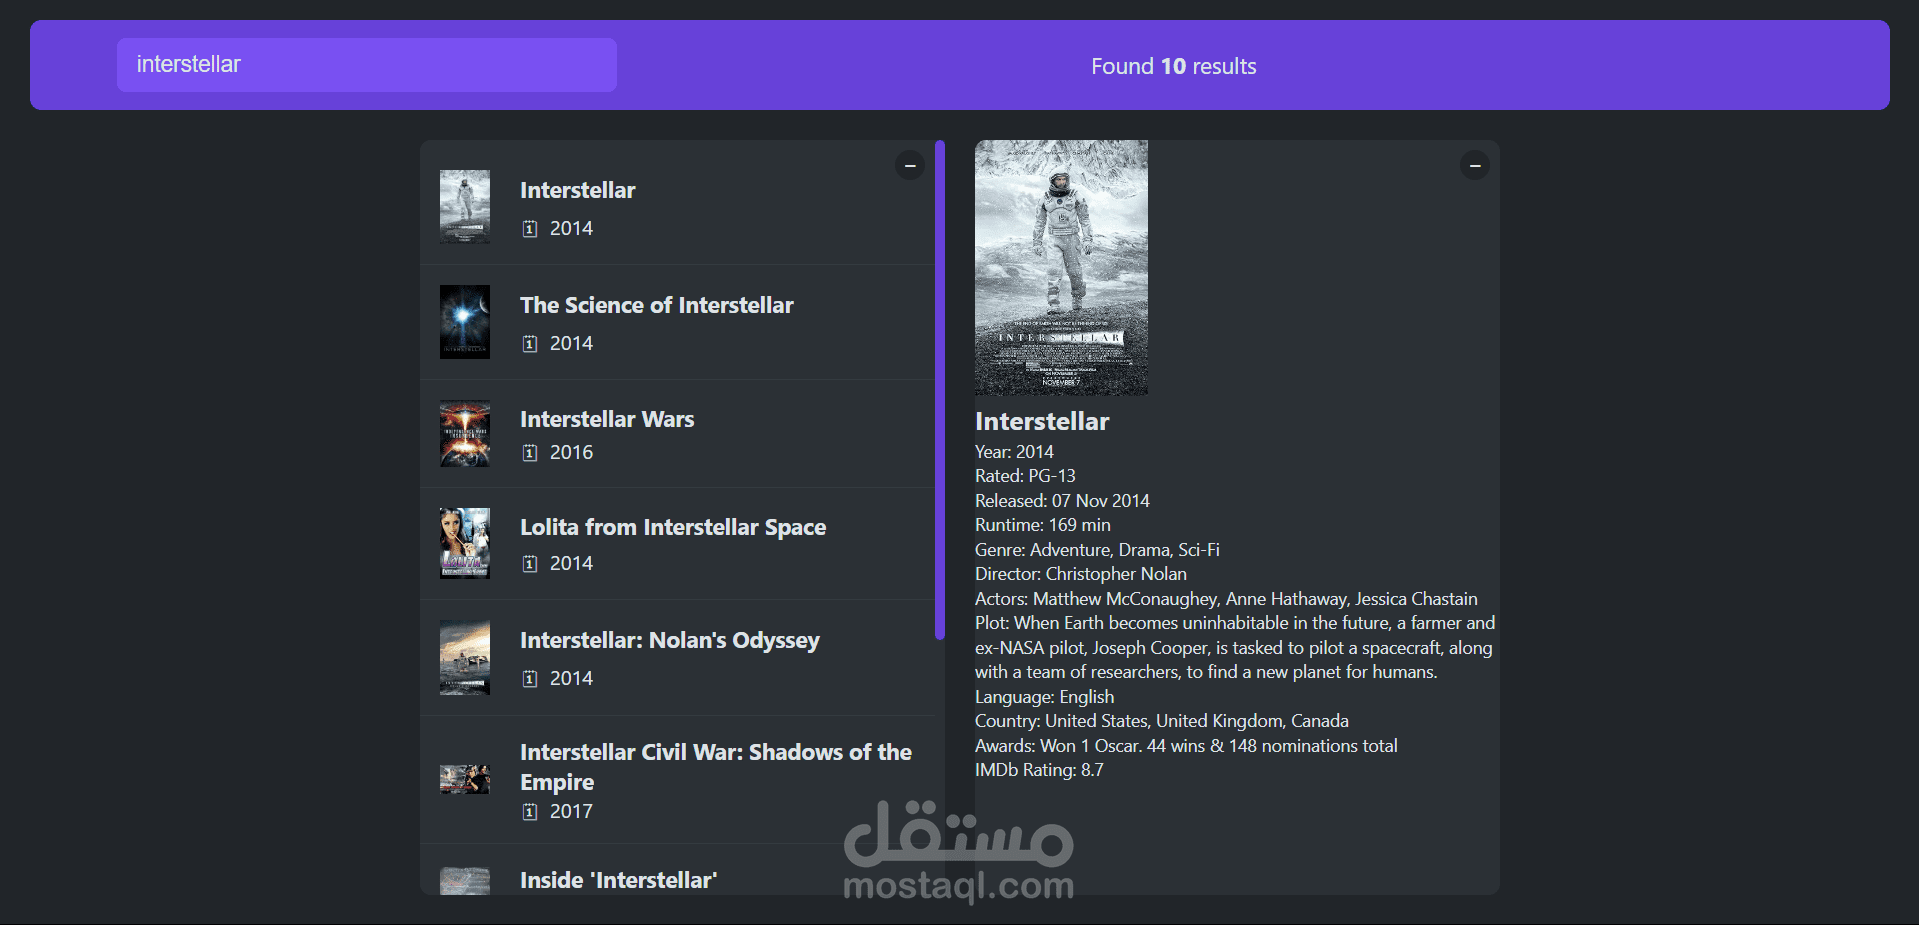
Task: Click the Found 10 results text
Action: click(x=1173, y=66)
